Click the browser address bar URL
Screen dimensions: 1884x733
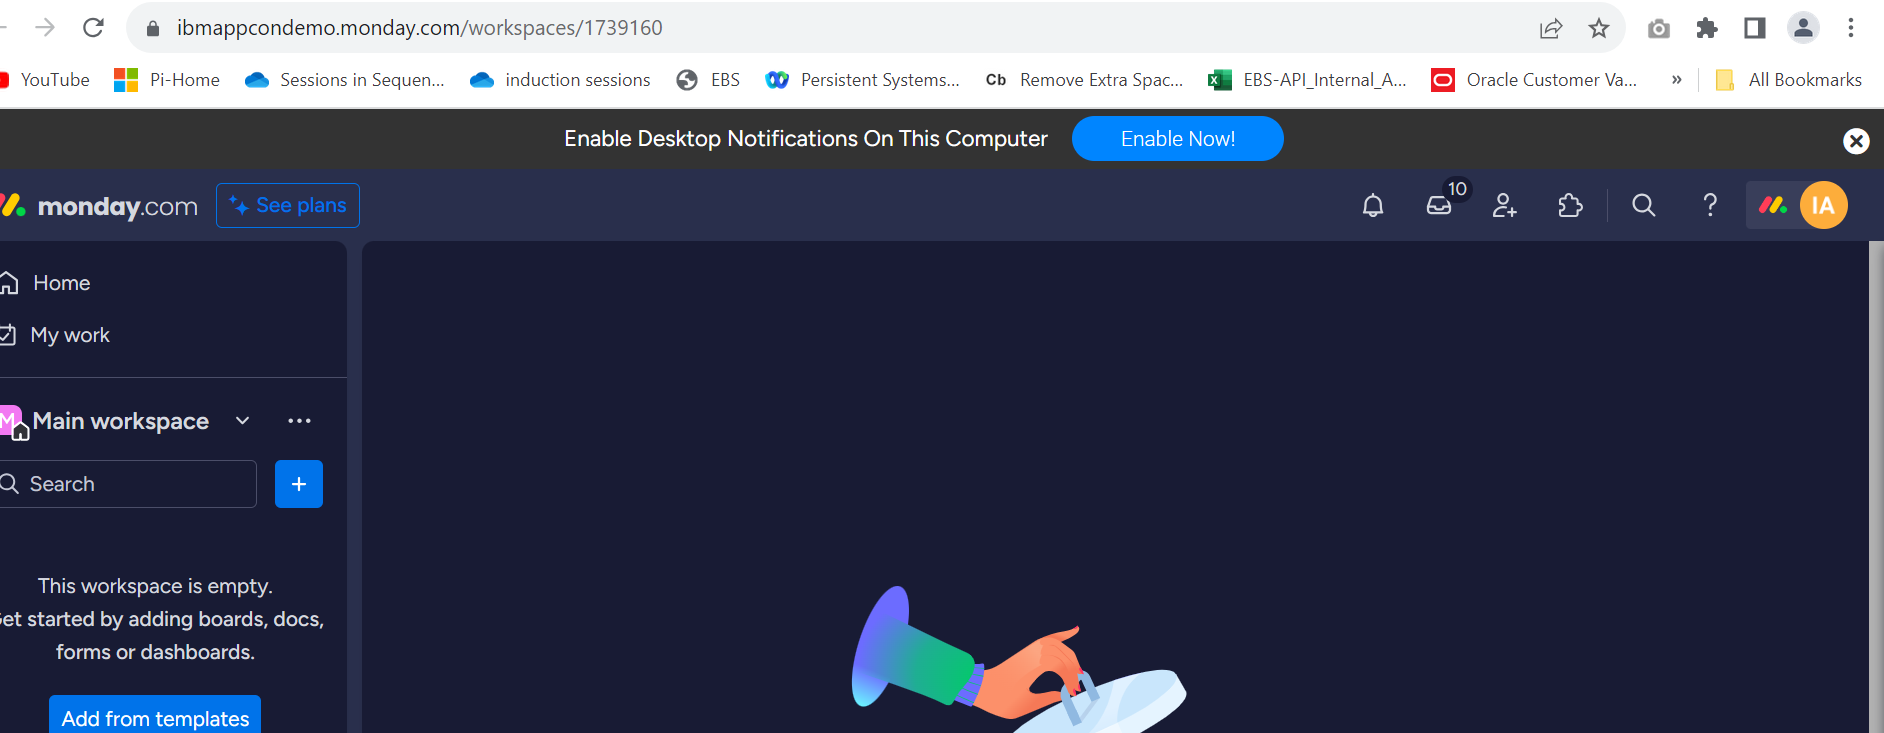[x=420, y=28]
